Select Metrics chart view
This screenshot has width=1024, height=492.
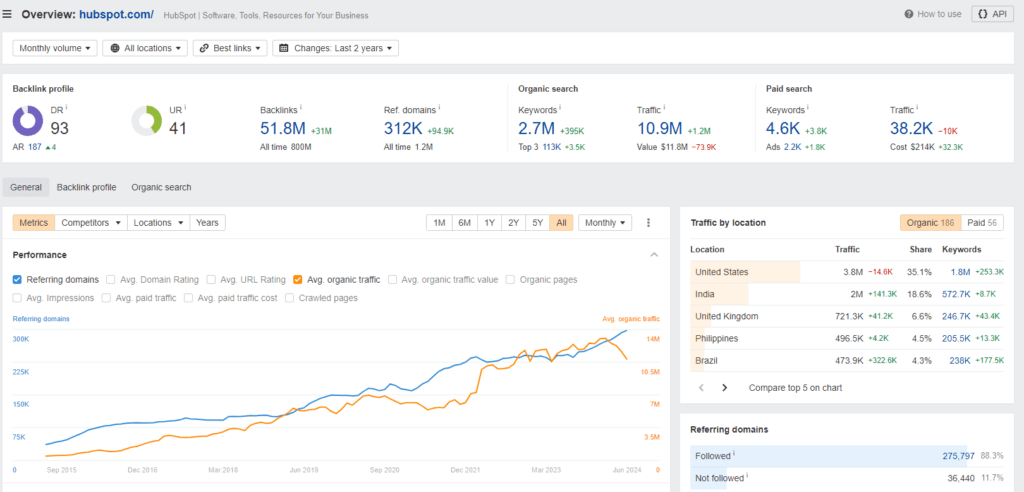34,223
